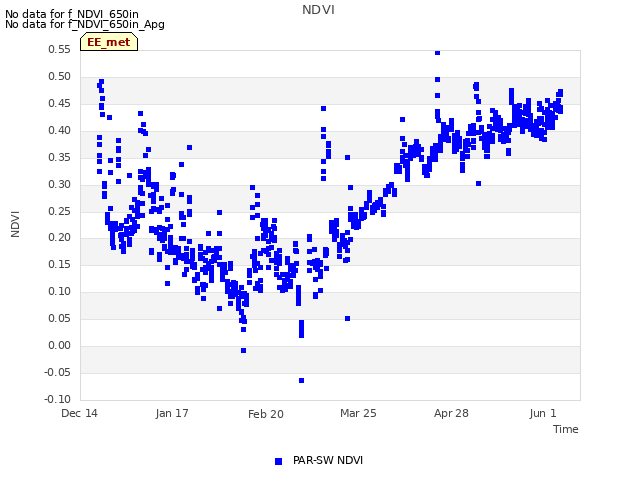The width and height of the screenshot is (640, 480).
Task: Click the 0.50 y-axis tick label
Action: click(60, 76)
